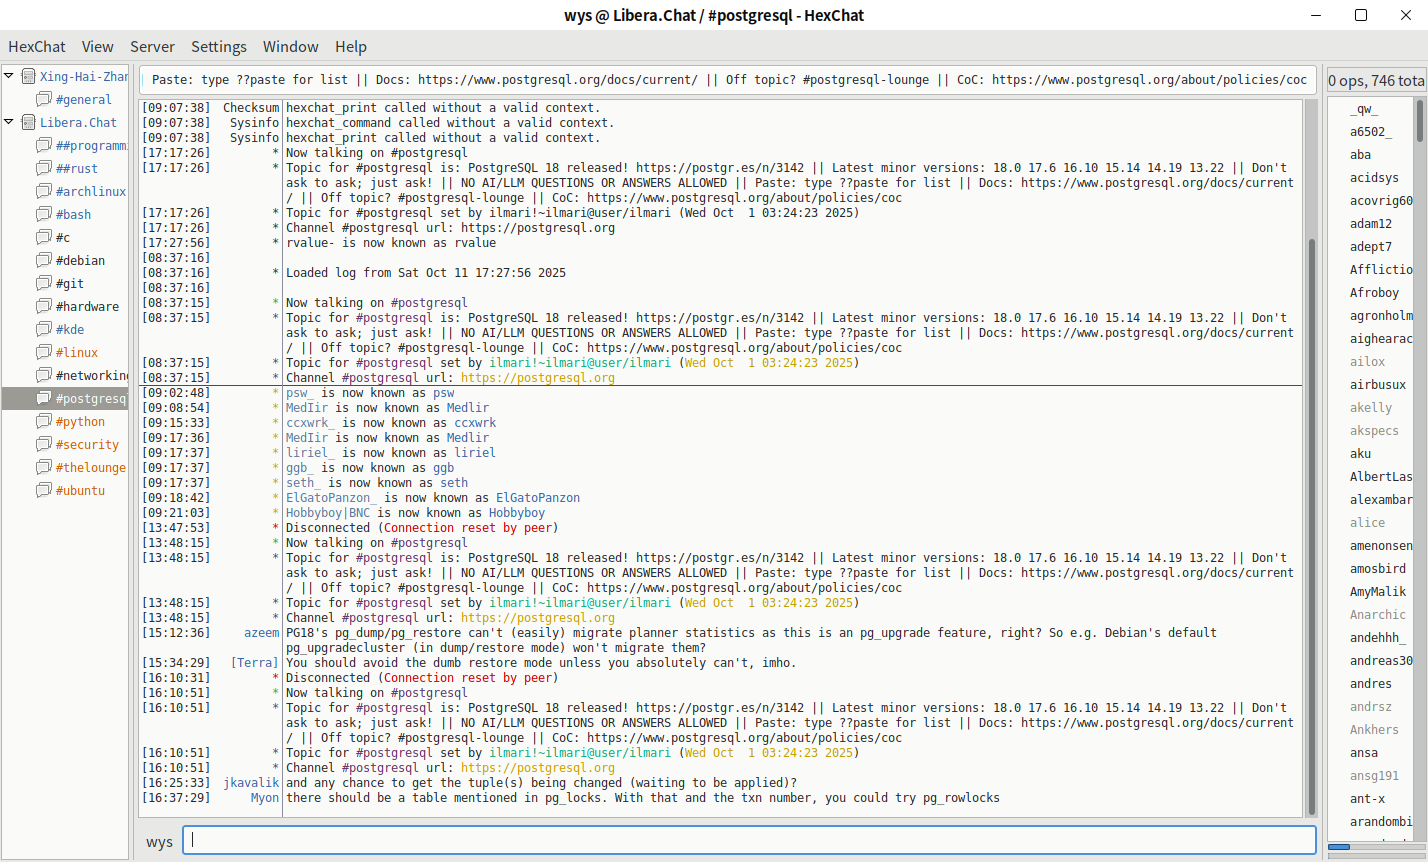Click the #ubuntu channel icon
The width and height of the screenshot is (1428, 862).
tap(44, 491)
